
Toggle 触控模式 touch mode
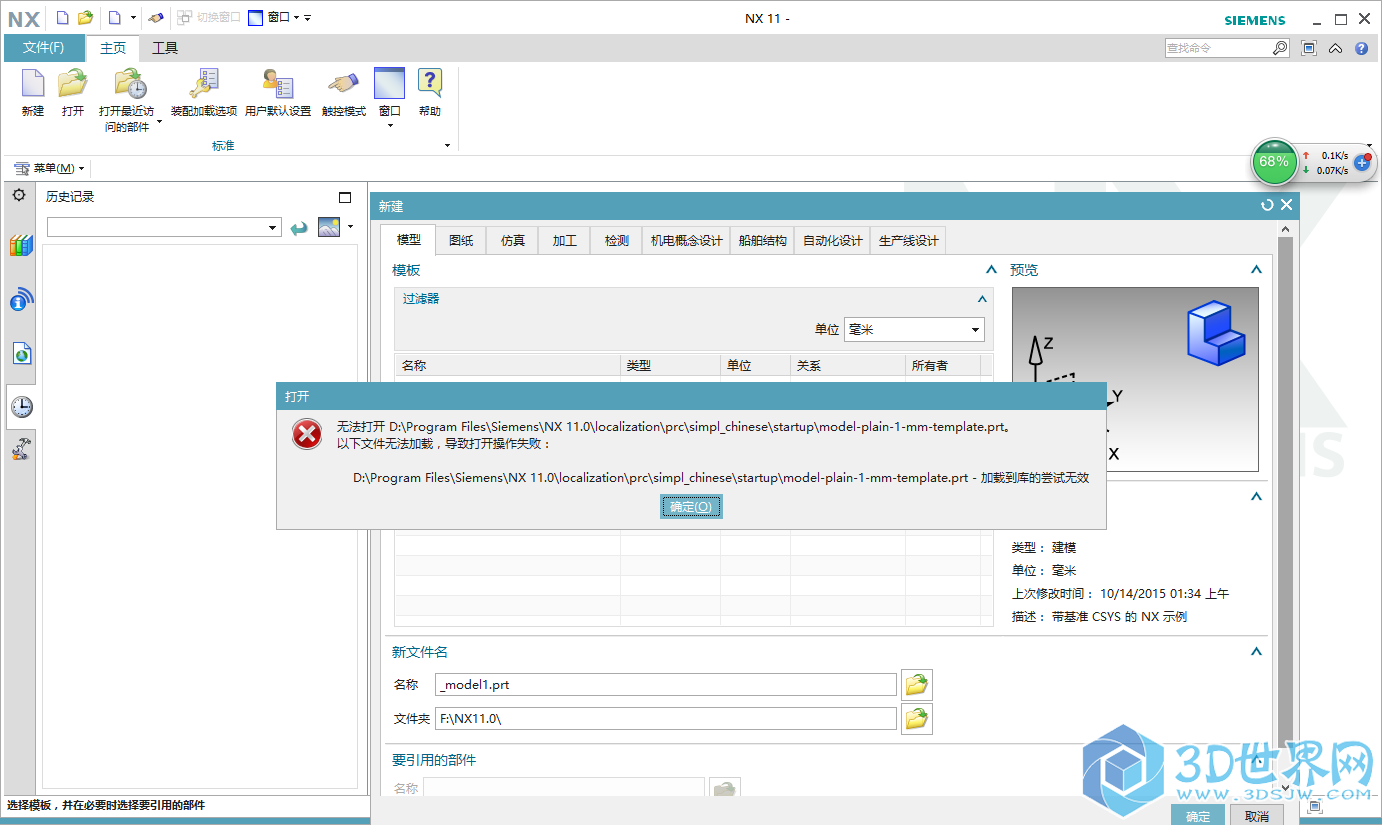(x=344, y=84)
